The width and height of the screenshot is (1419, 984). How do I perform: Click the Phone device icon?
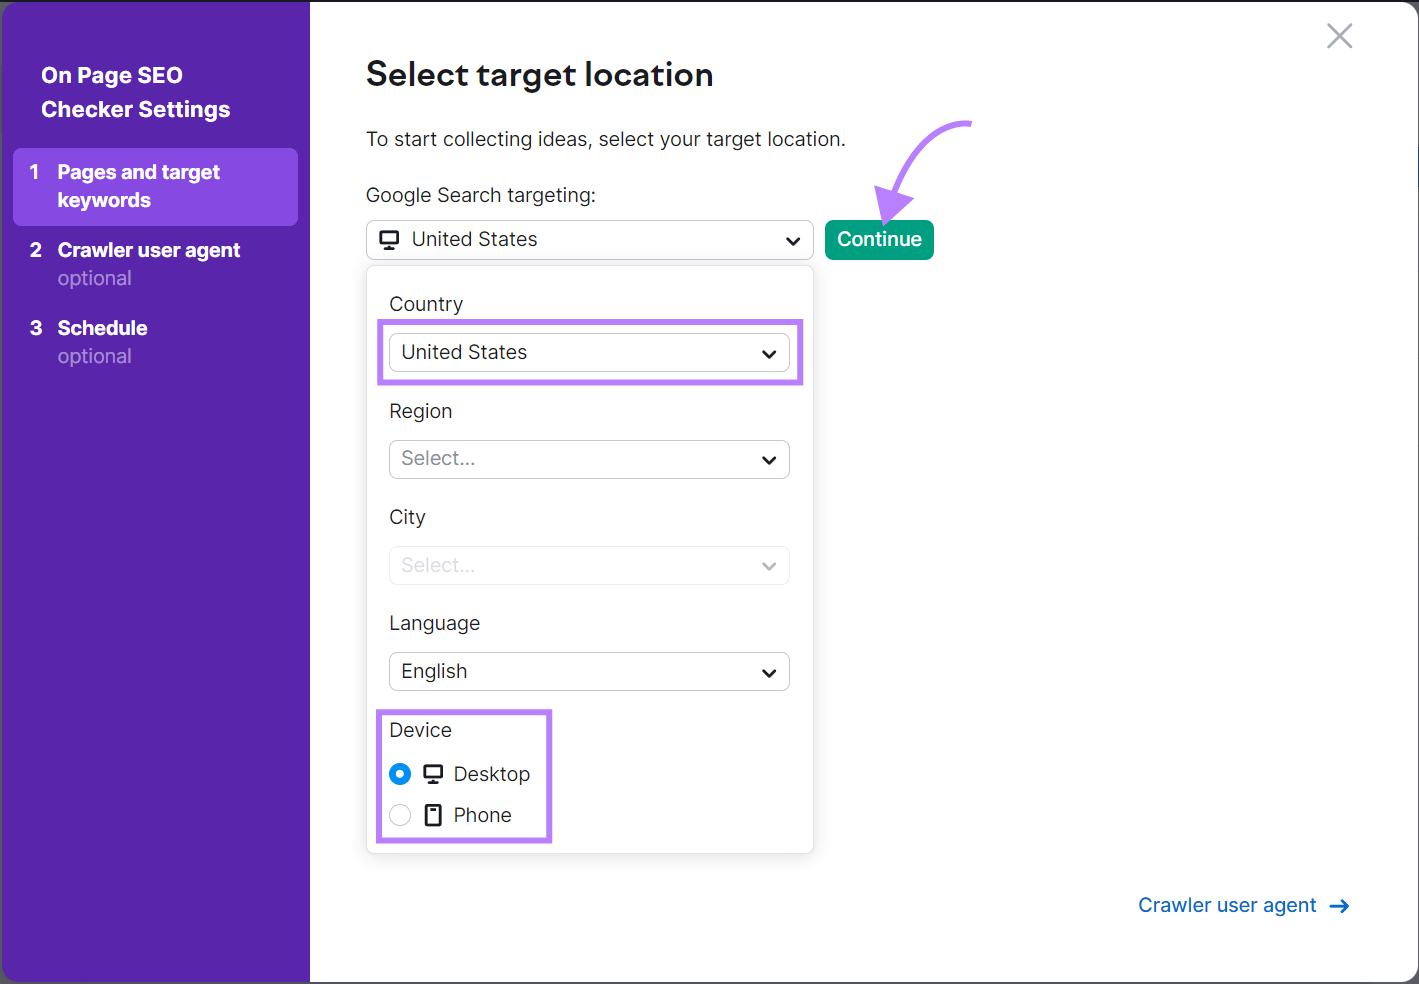coord(433,815)
